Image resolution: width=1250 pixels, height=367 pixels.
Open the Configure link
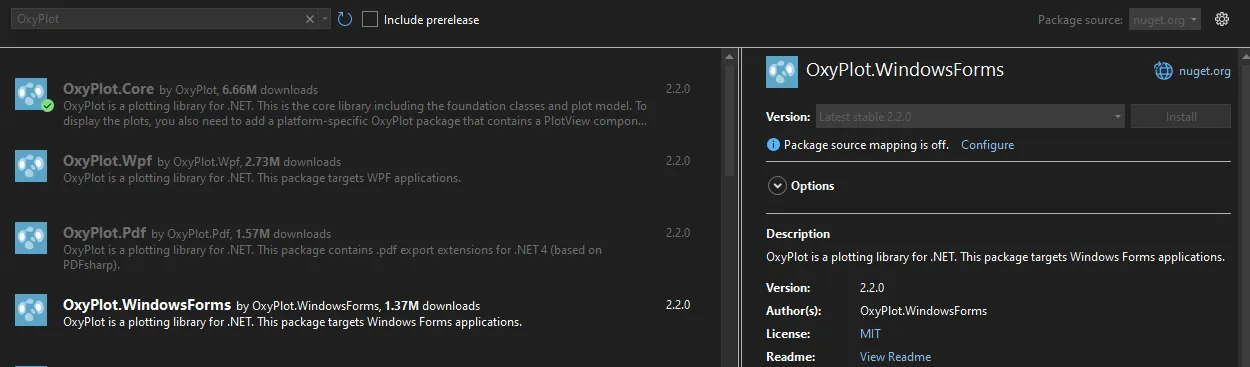[x=987, y=145]
